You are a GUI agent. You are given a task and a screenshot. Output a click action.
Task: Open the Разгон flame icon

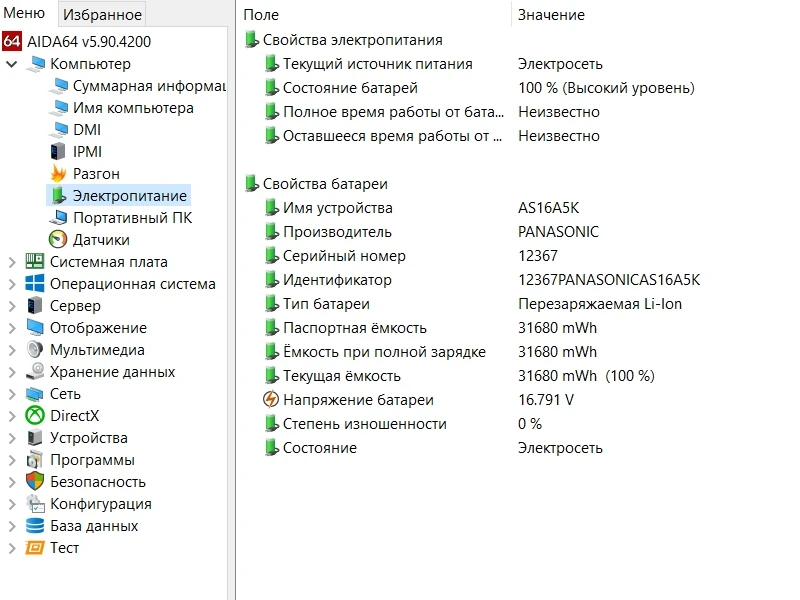tap(58, 173)
